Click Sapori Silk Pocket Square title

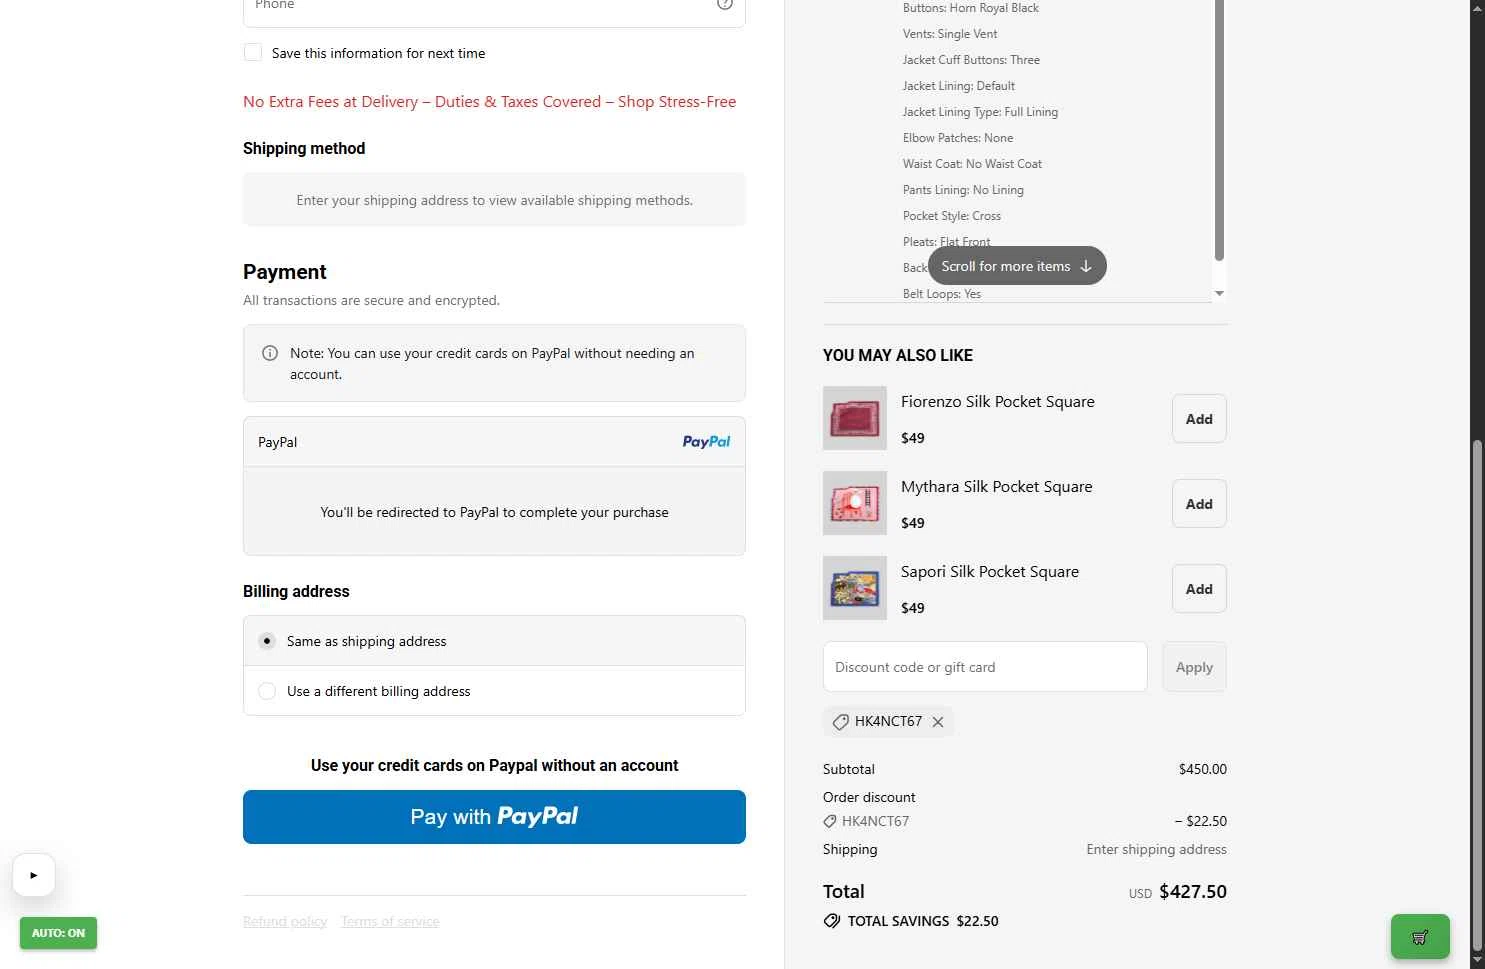(990, 572)
